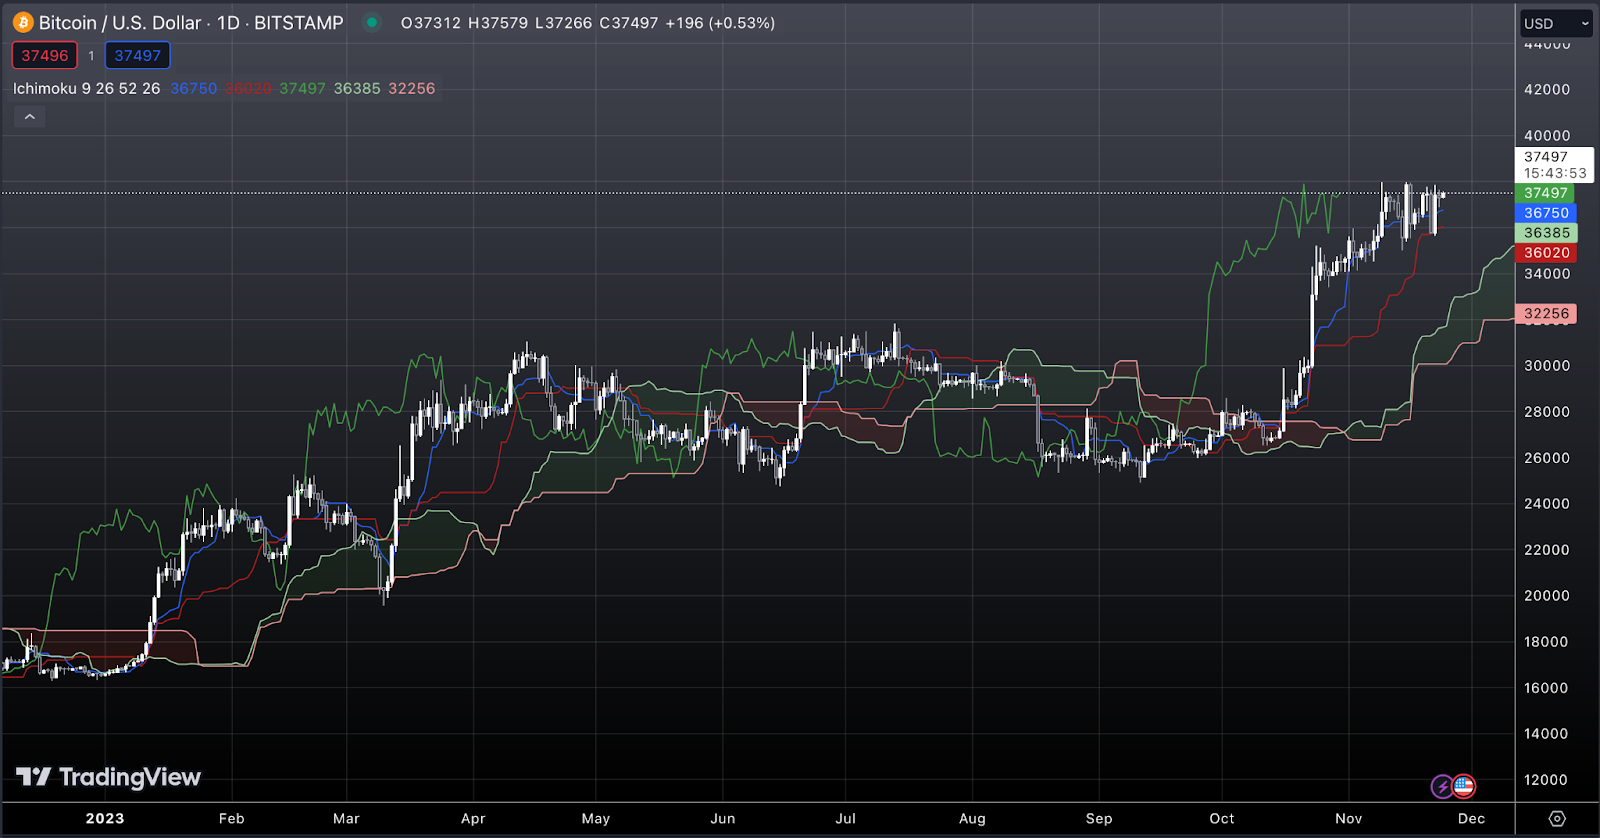Image resolution: width=1600 pixels, height=838 pixels.
Task: Click the 20000 price scale tick
Action: pyautogui.click(x=1547, y=595)
